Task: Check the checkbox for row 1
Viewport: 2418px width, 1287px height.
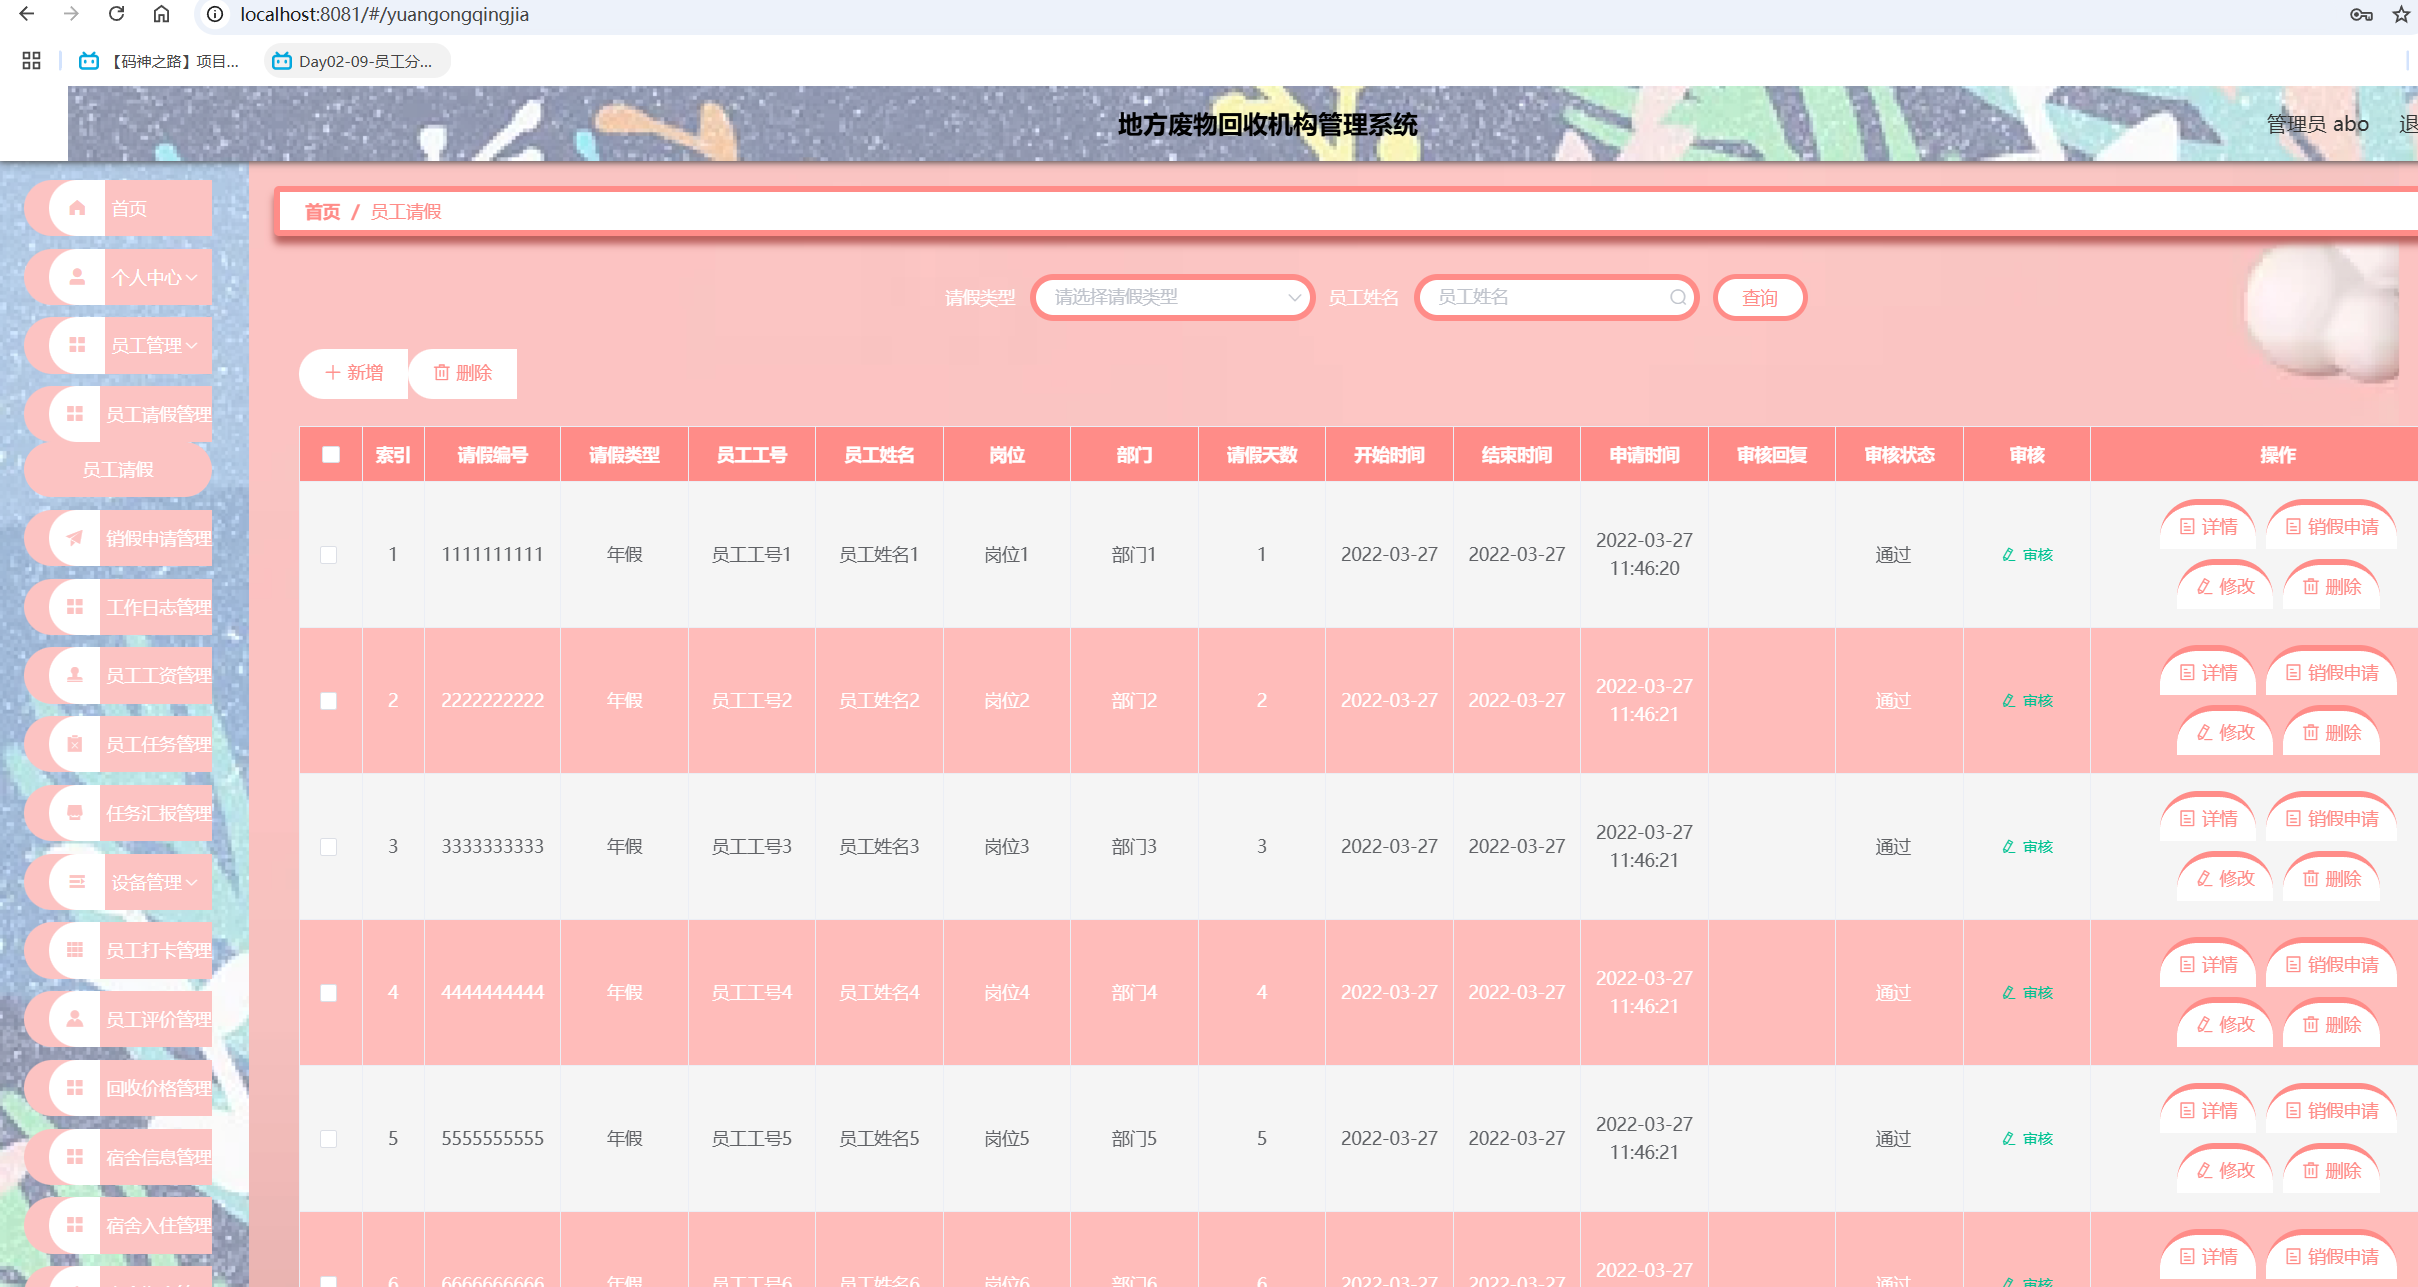Action: pos(329,555)
